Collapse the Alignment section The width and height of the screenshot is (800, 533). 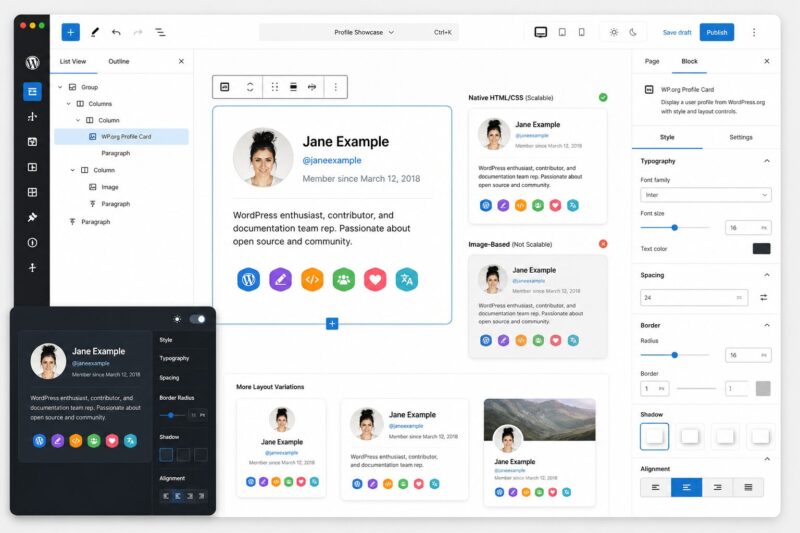(x=766, y=460)
